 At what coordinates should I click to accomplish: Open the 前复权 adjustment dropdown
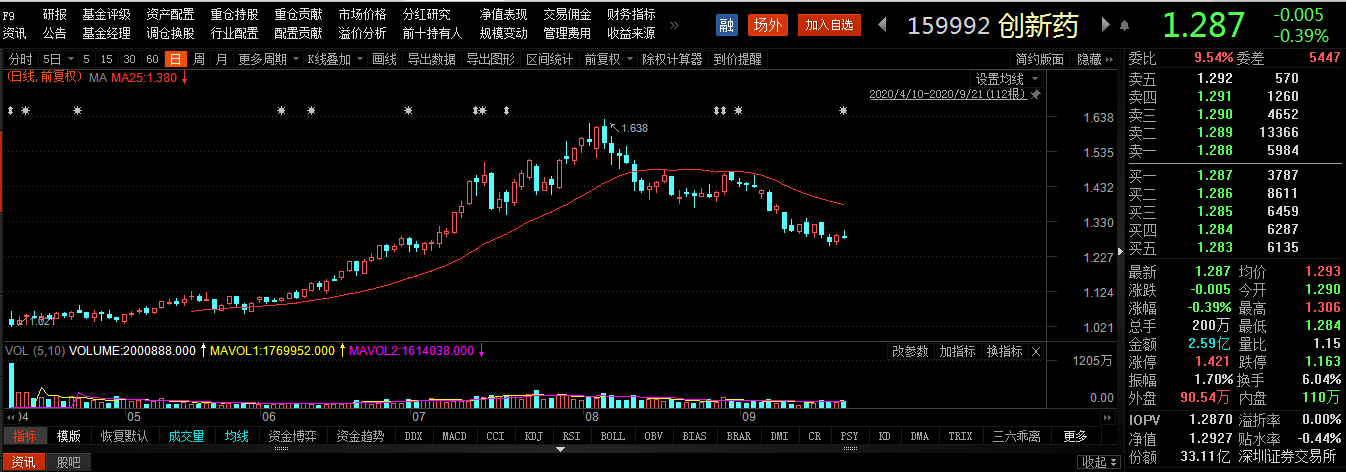[630, 60]
